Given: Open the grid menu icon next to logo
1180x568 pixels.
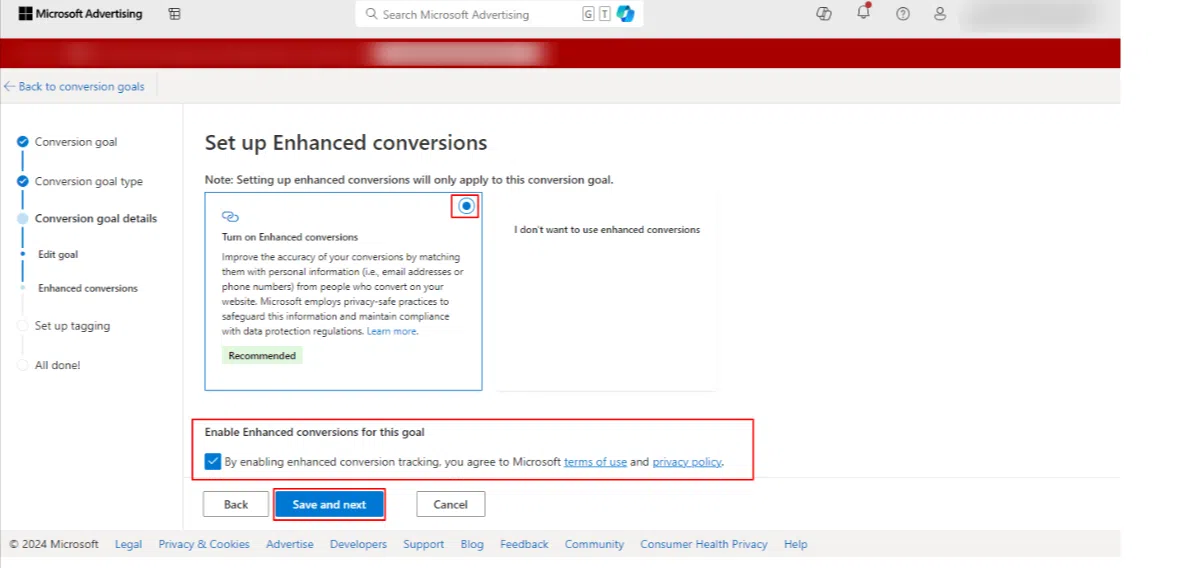Looking at the screenshot, I should pyautogui.click(x=175, y=14).
